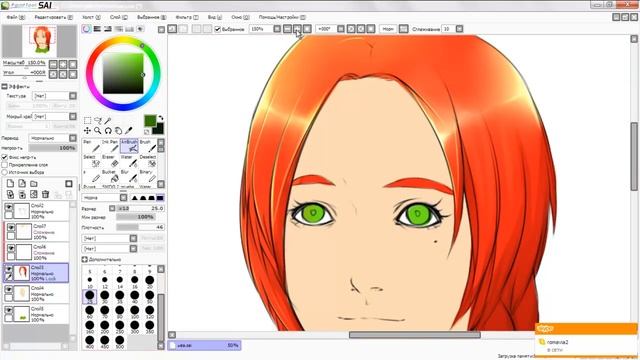Screen dimensions: 640x360
Task: Choose the lasso selection tool
Action: (x=98, y=120)
